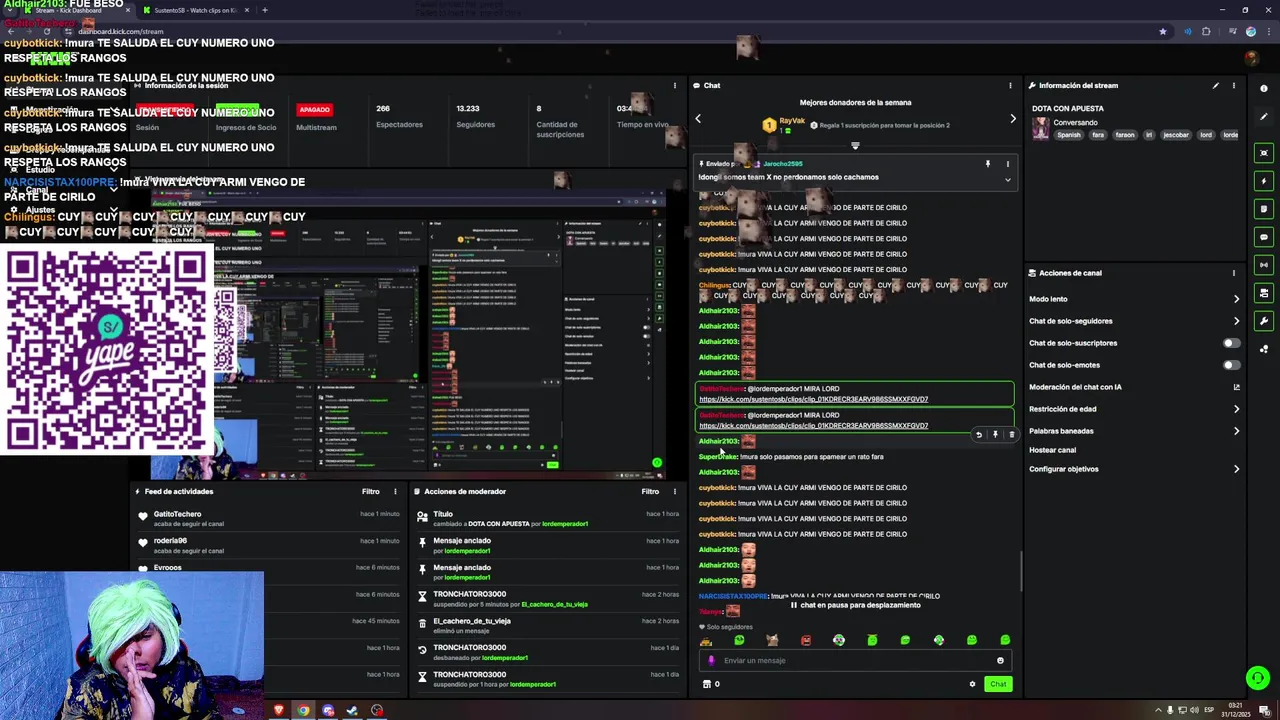1280x720 pixels.
Task: Open three-dot menu on pinned message
Action: (1007, 163)
